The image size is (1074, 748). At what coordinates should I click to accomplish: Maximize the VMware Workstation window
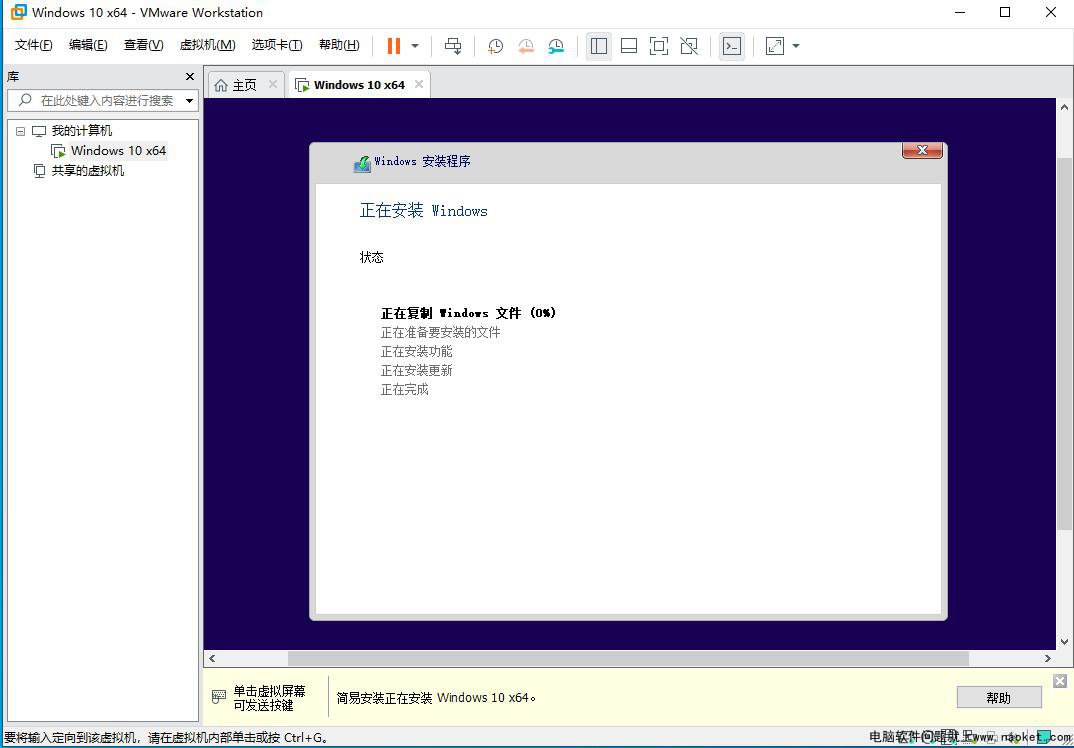[x=1005, y=12]
